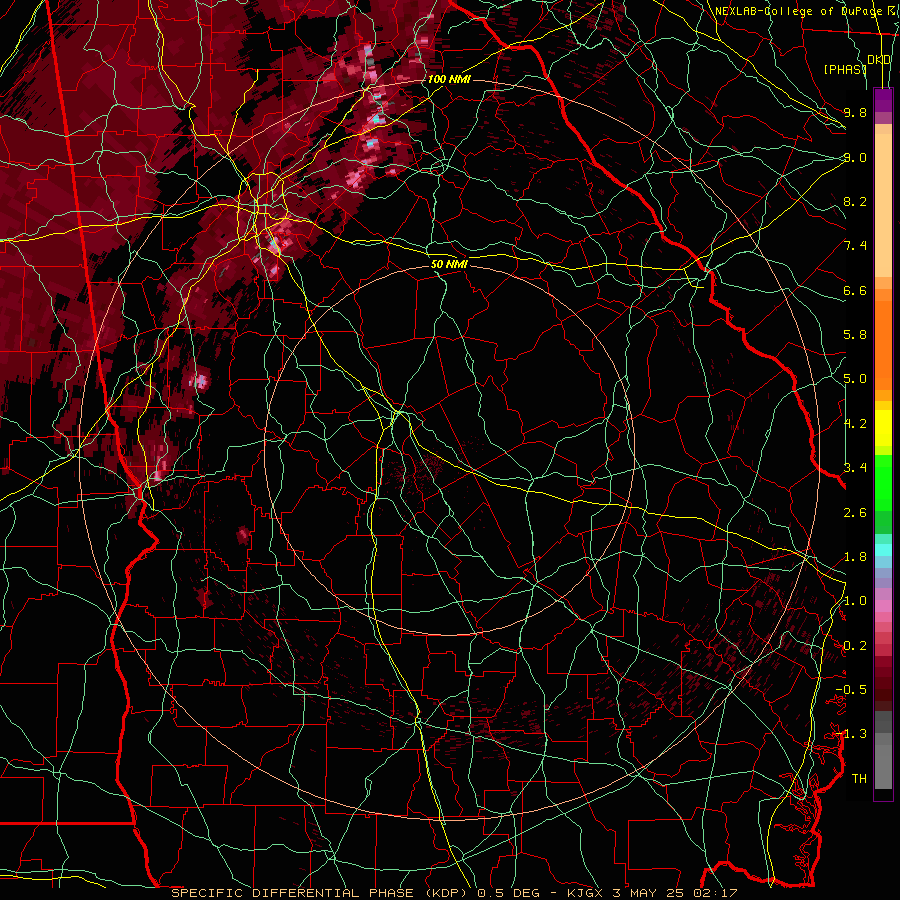Click the [PHAS] legend label
900x900 pixels.
coord(845,69)
